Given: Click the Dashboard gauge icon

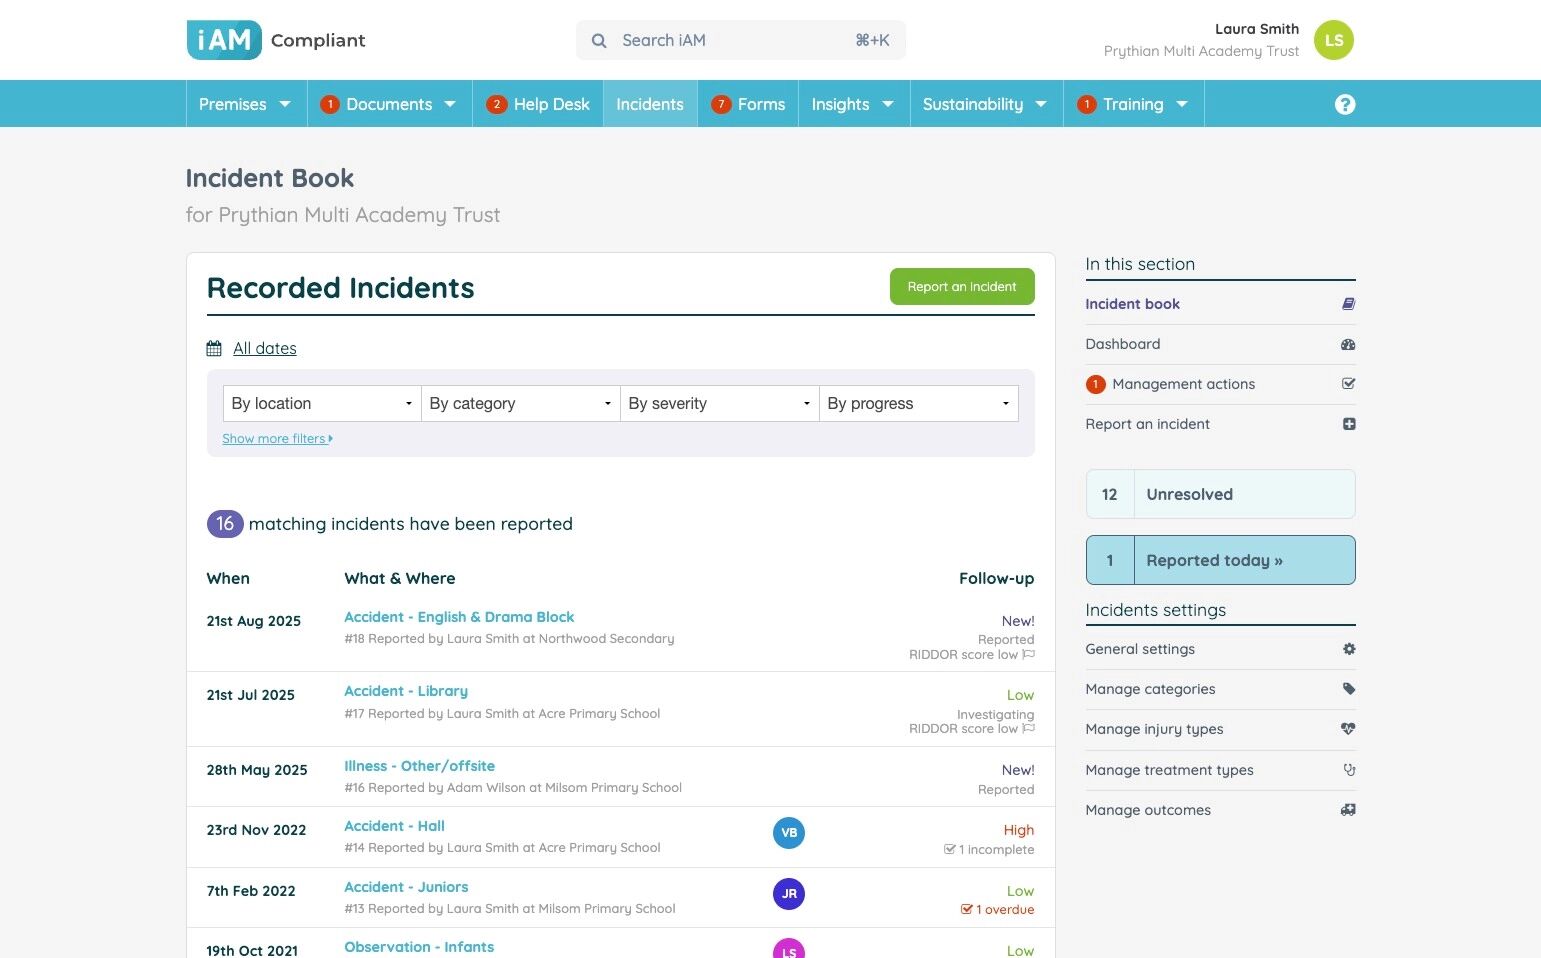Looking at the screenshot, I should click(1348, 344).
